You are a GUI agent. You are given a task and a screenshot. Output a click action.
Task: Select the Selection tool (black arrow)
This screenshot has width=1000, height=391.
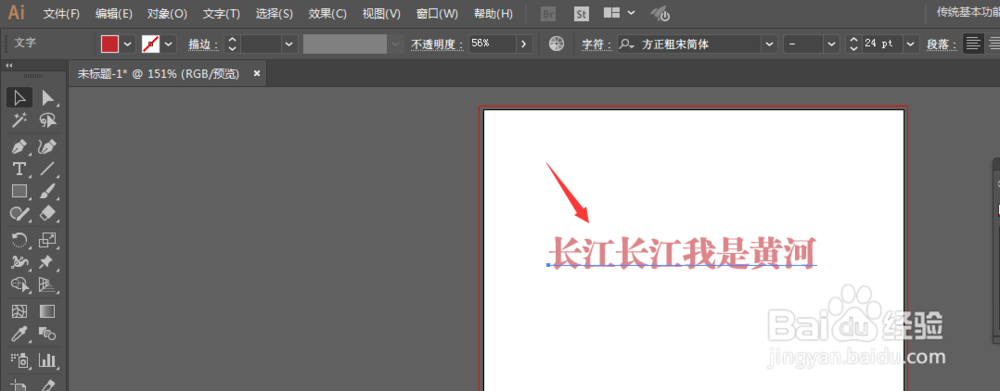pyautogui.click(x=20, y=98)
